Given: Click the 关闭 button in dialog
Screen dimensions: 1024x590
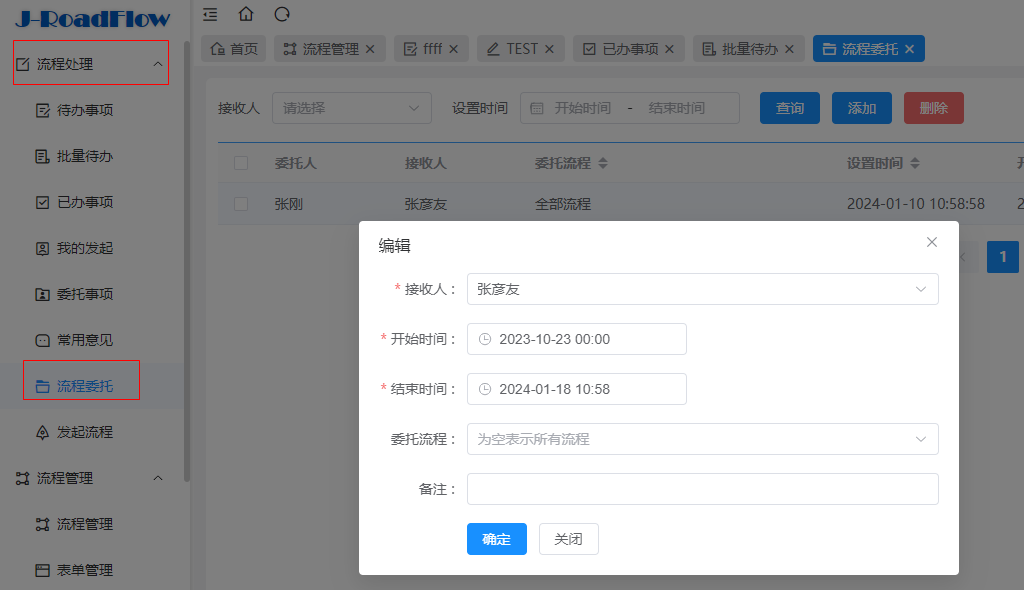Looking at the screenshot, I should (x=568, y=539).
